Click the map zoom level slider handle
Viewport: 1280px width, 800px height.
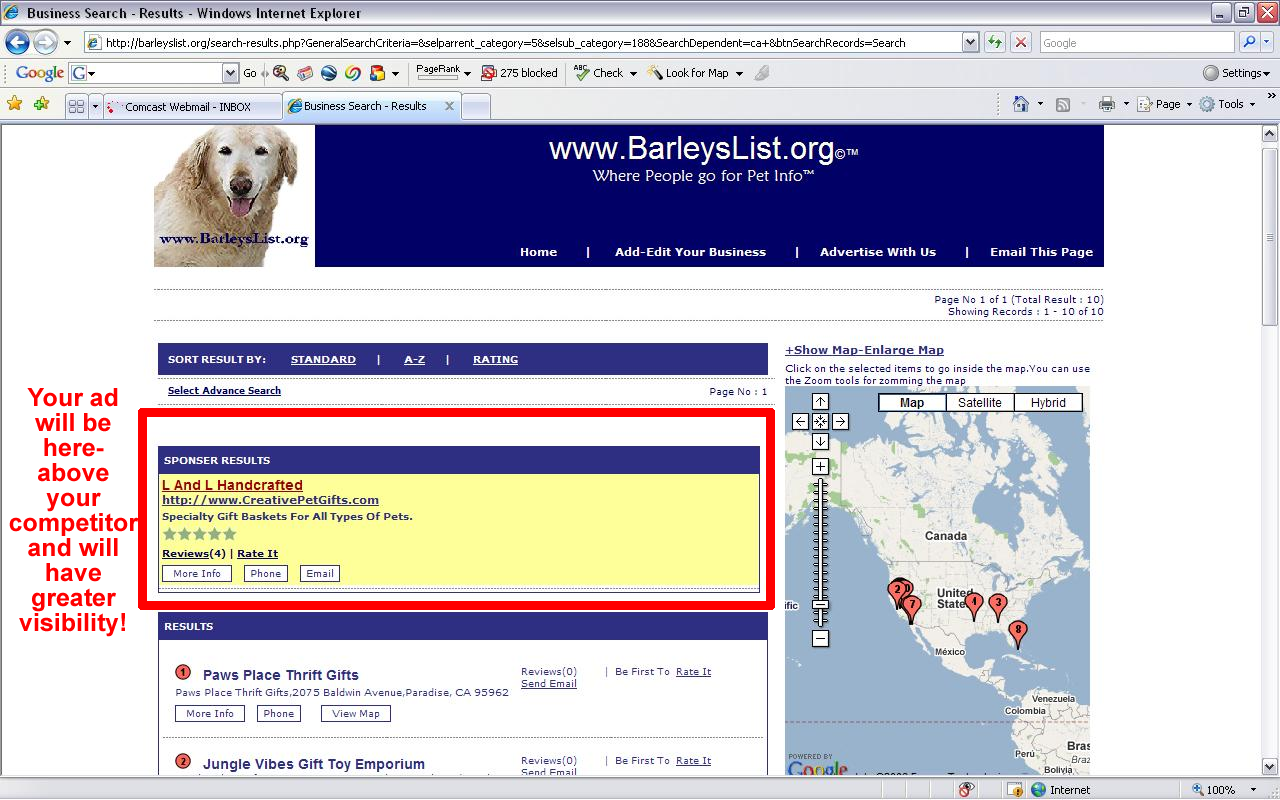(820, 605)
